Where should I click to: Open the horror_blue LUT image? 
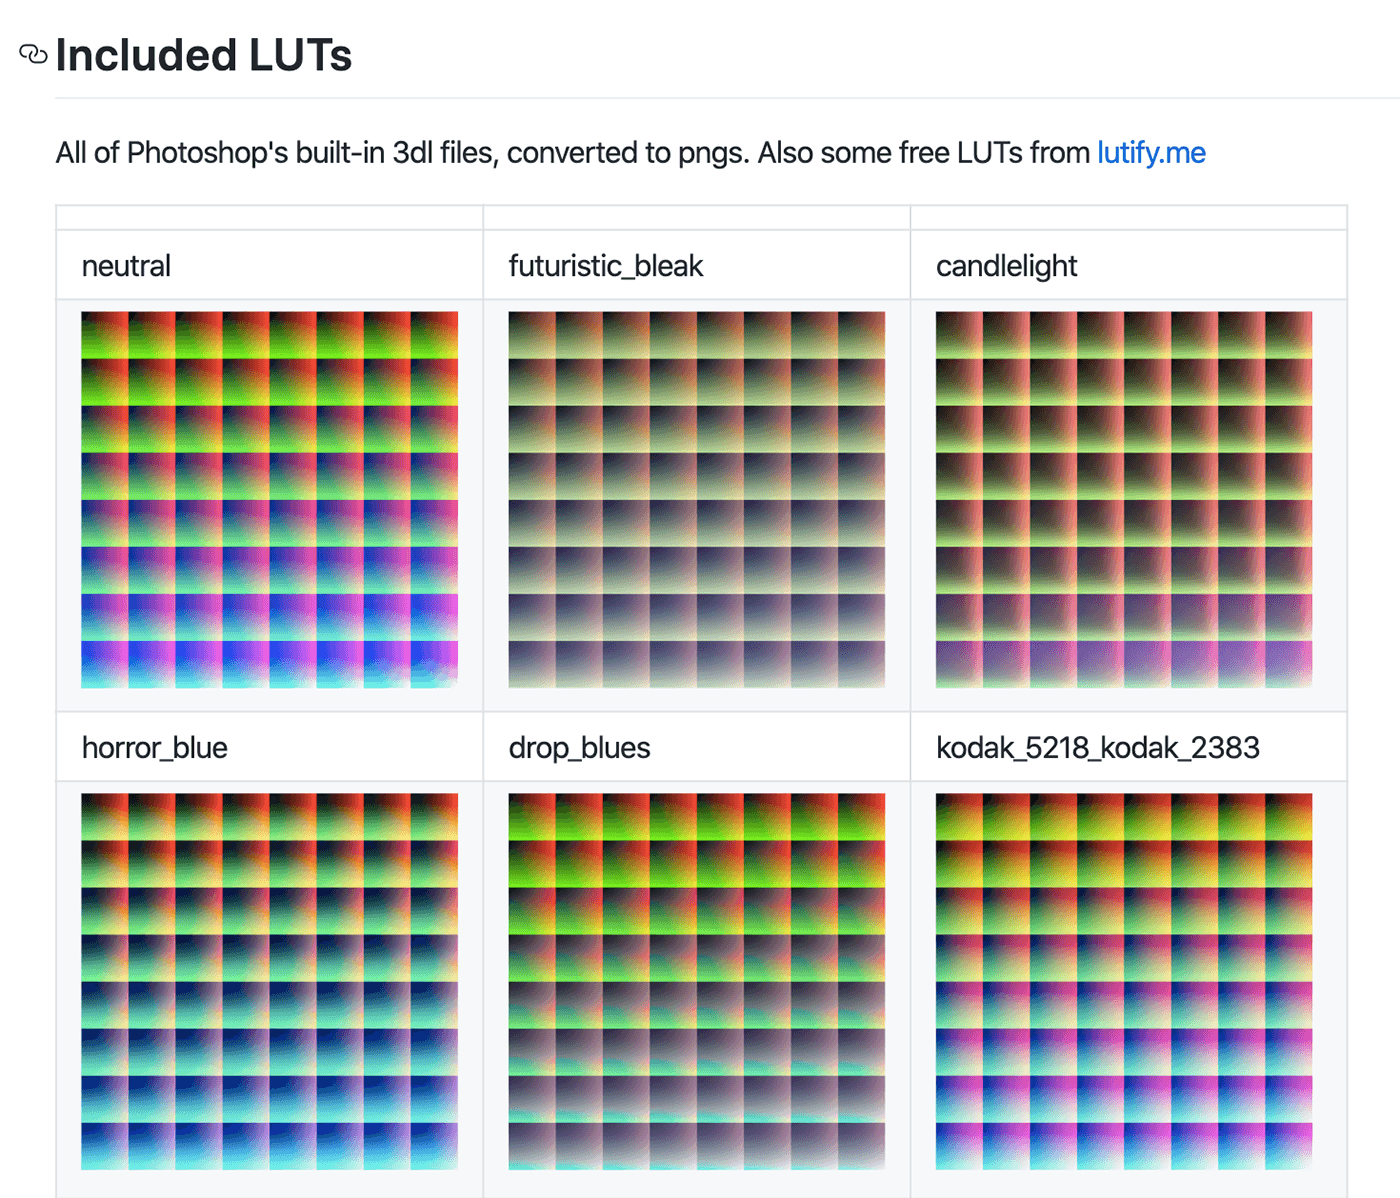[269, 982]
